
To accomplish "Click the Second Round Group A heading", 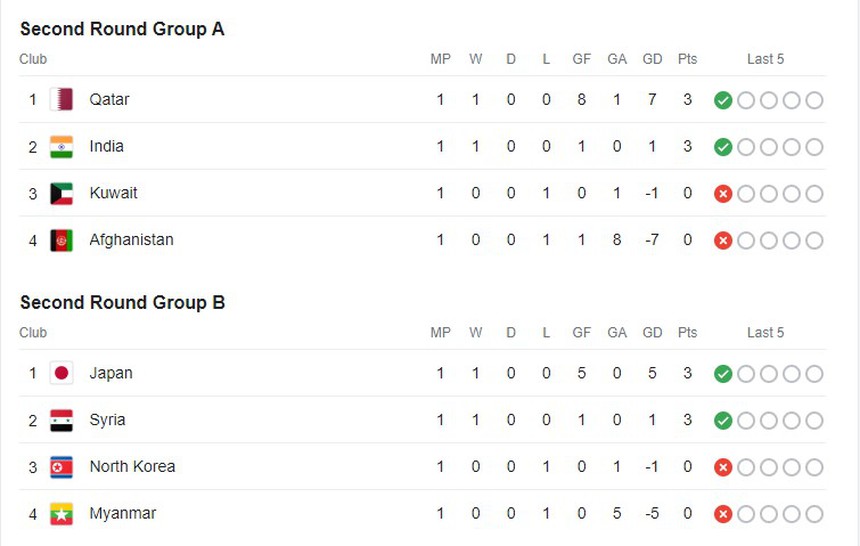I will (x=122, y=29).
